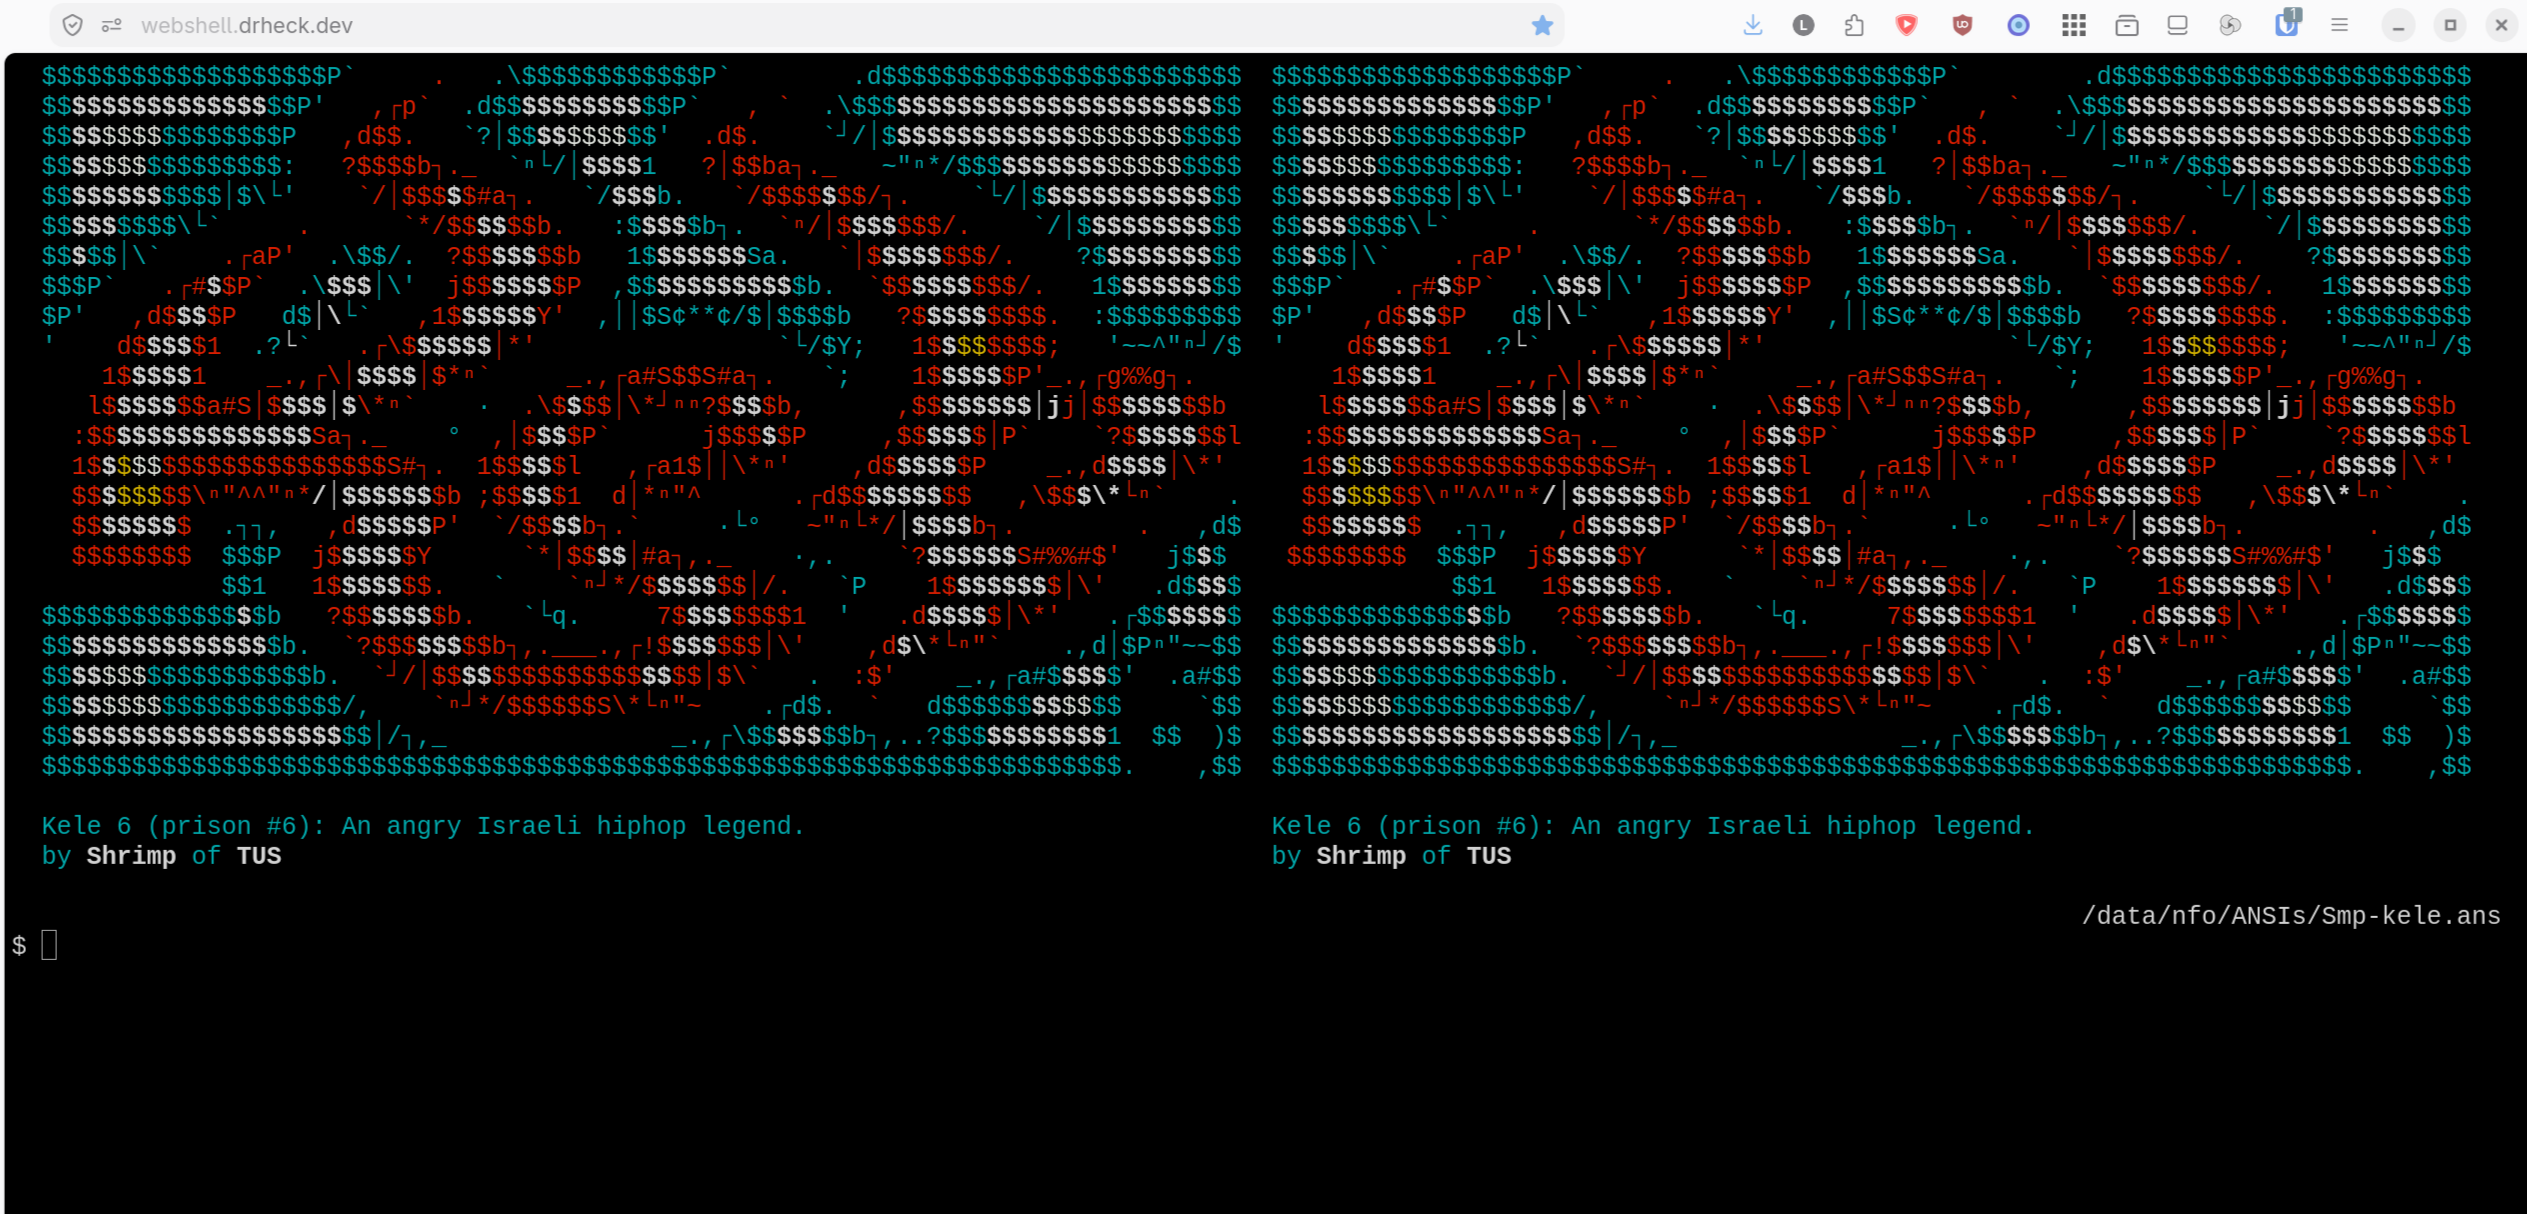
Task: Close the browser window
Action: [x=2501, y=25]
